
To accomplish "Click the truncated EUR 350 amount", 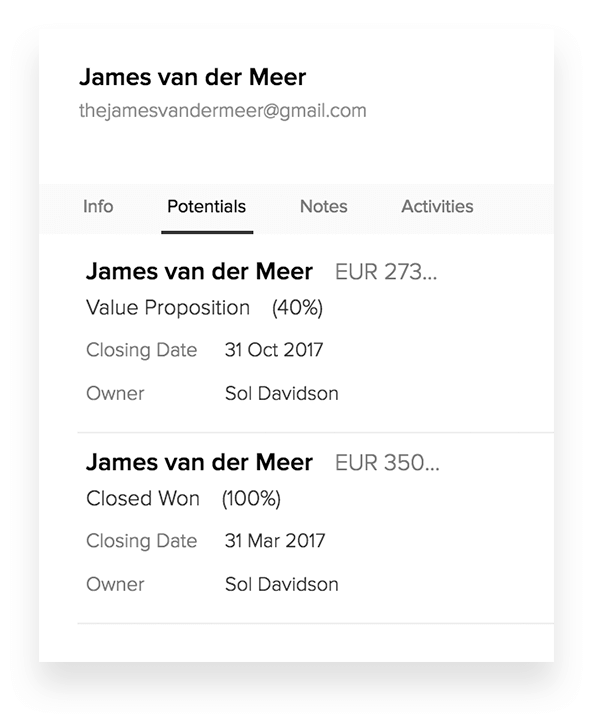I will pyautogui.click(x=386, y=464).
